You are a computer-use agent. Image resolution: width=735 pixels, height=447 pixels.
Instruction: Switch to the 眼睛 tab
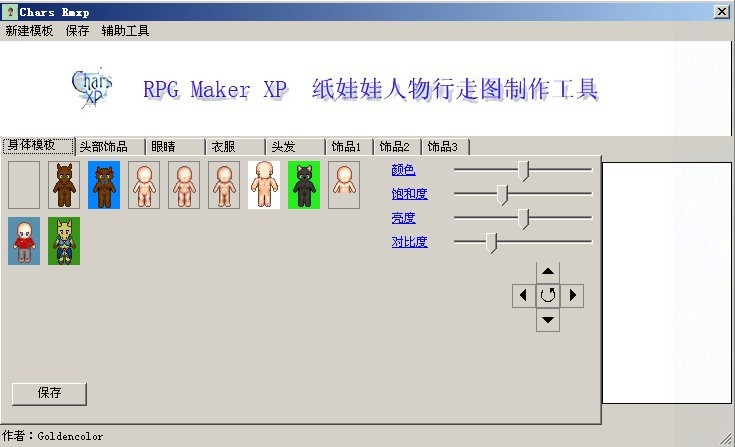coord(176,147)
